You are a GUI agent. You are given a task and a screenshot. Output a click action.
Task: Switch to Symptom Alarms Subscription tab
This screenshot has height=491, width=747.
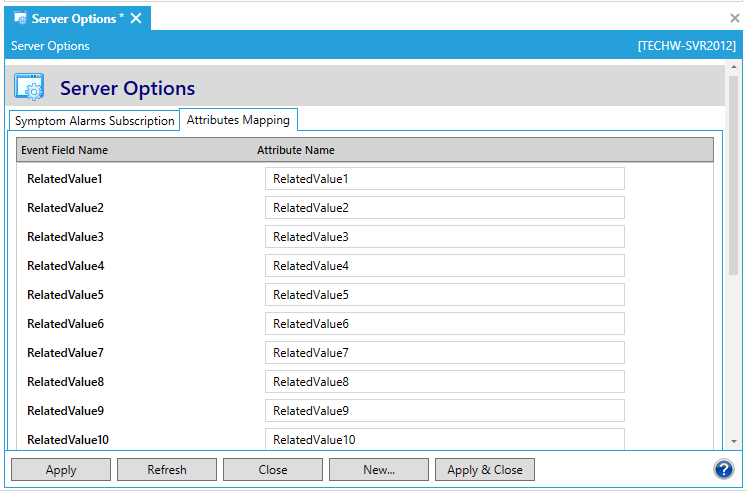click(94, 121)
